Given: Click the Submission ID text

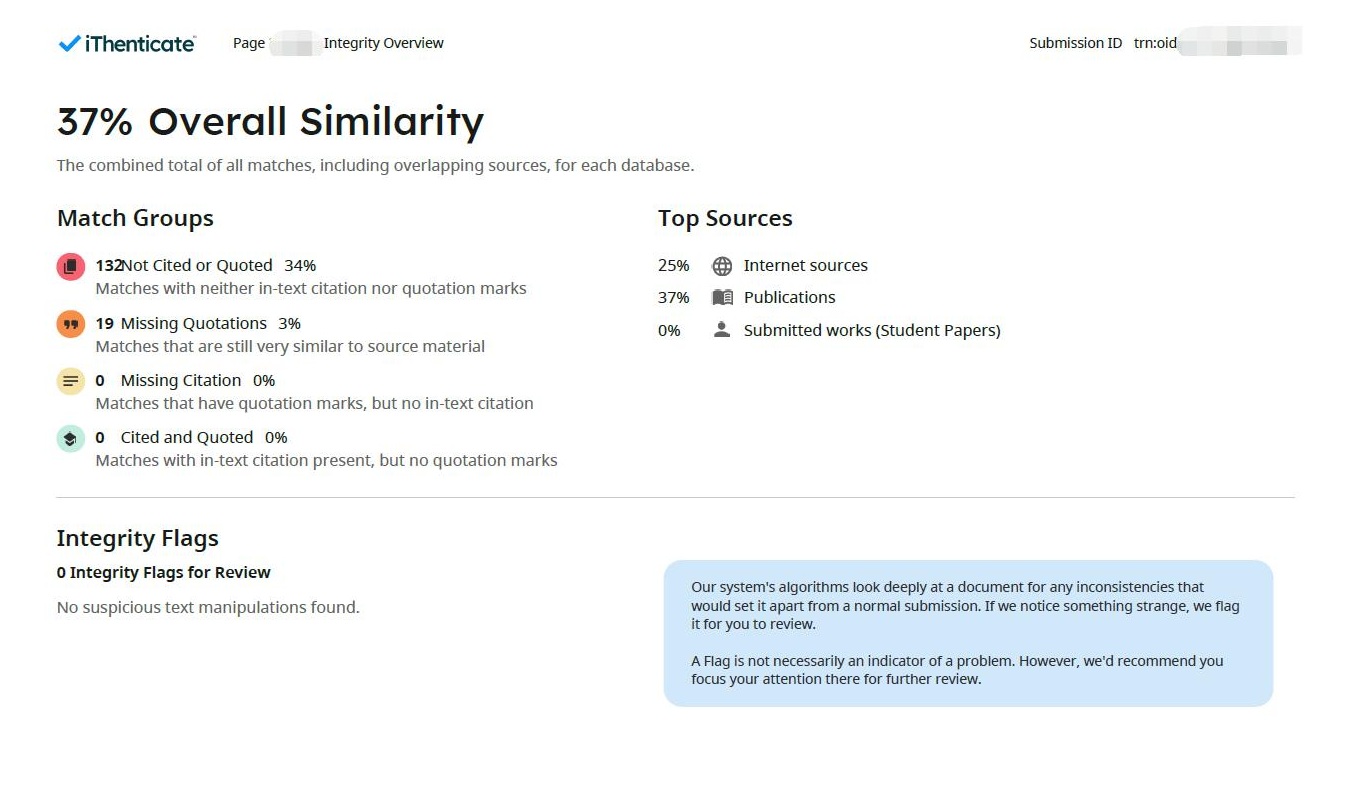Looking at the screenshot, I should [1075, 43].
